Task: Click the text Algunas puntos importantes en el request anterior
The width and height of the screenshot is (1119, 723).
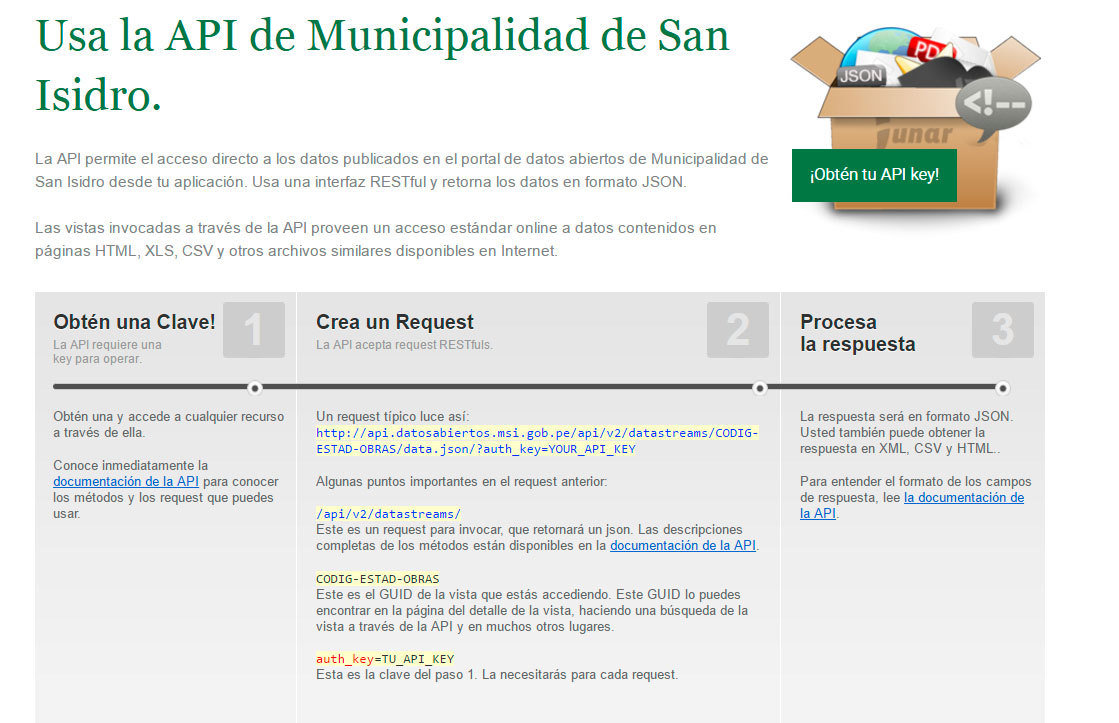Action: [x=461, y=482]
